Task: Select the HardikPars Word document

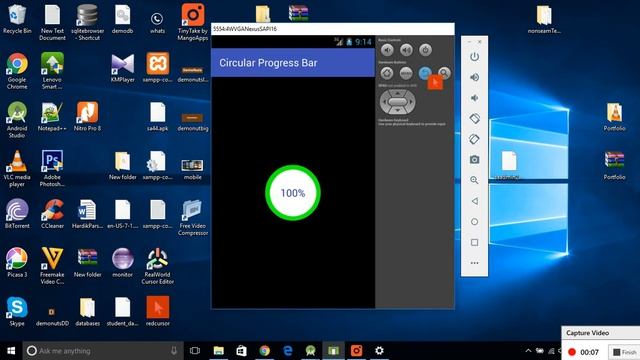Action: tap(87, 213)
